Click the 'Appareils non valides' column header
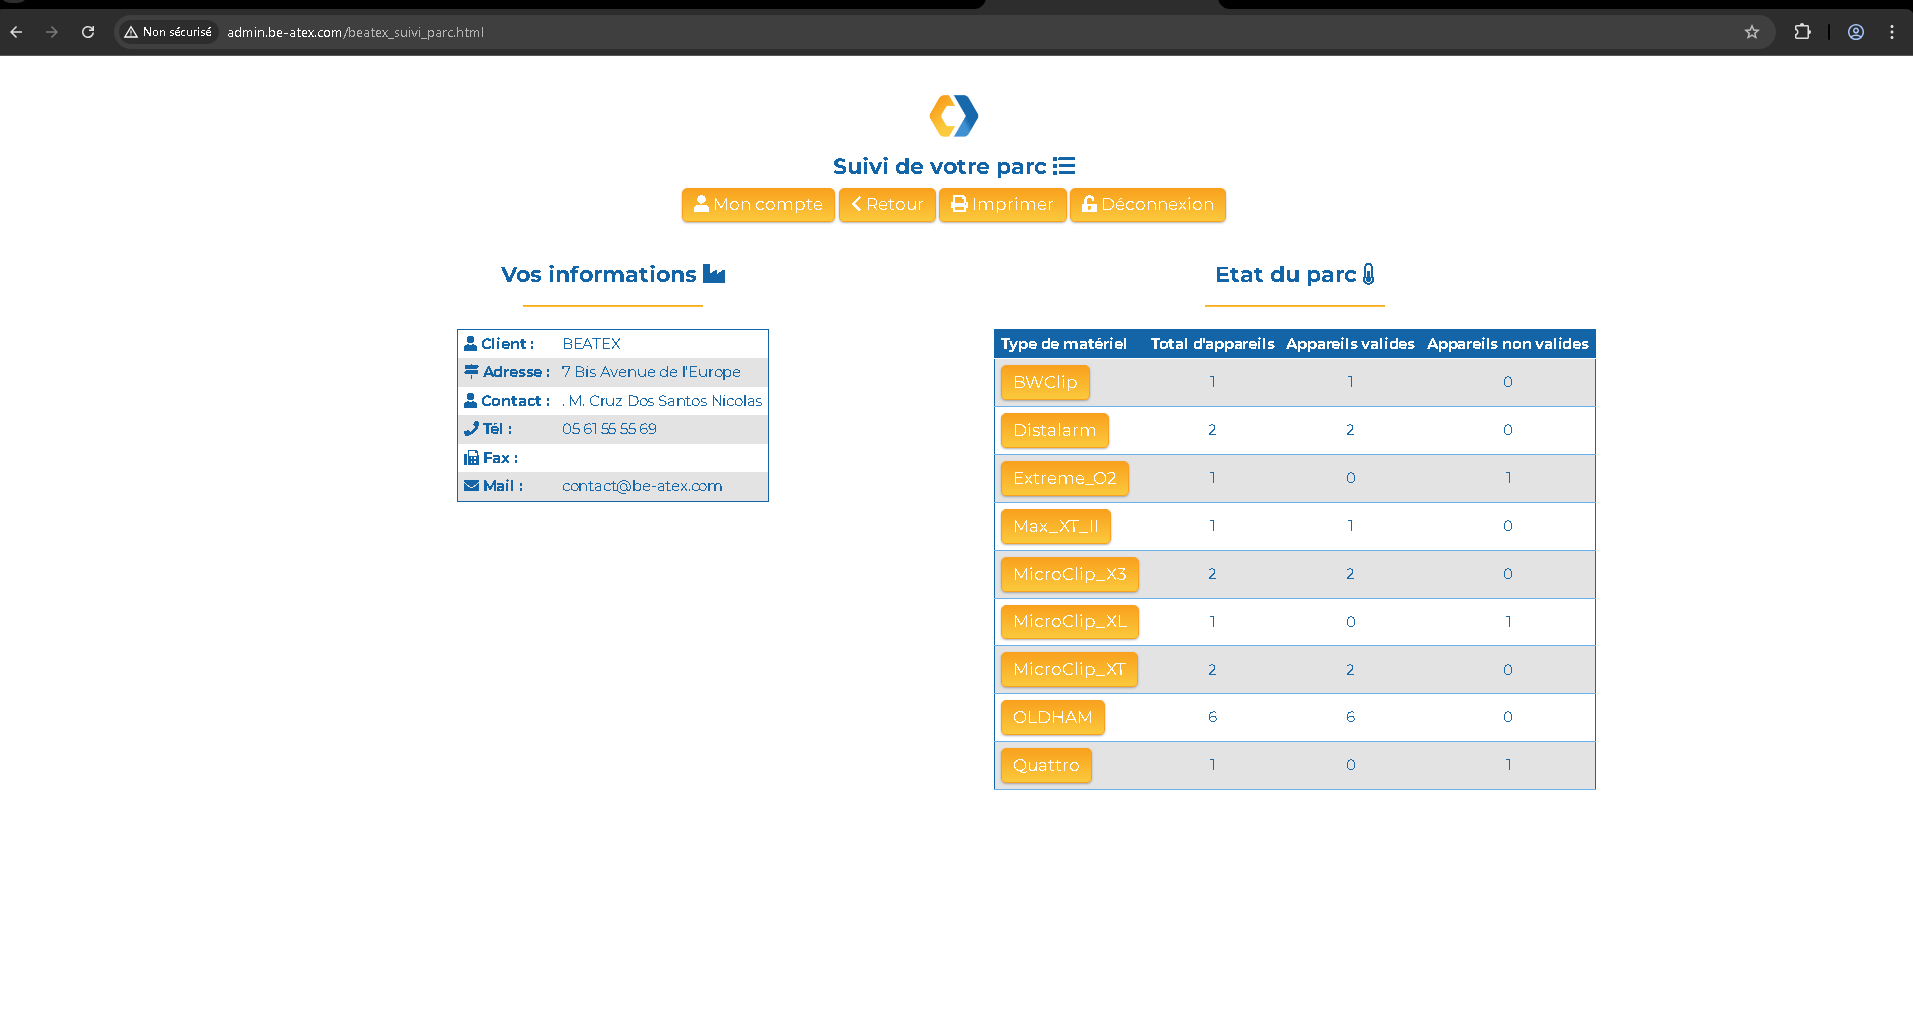 click(x=1507, y=343)
